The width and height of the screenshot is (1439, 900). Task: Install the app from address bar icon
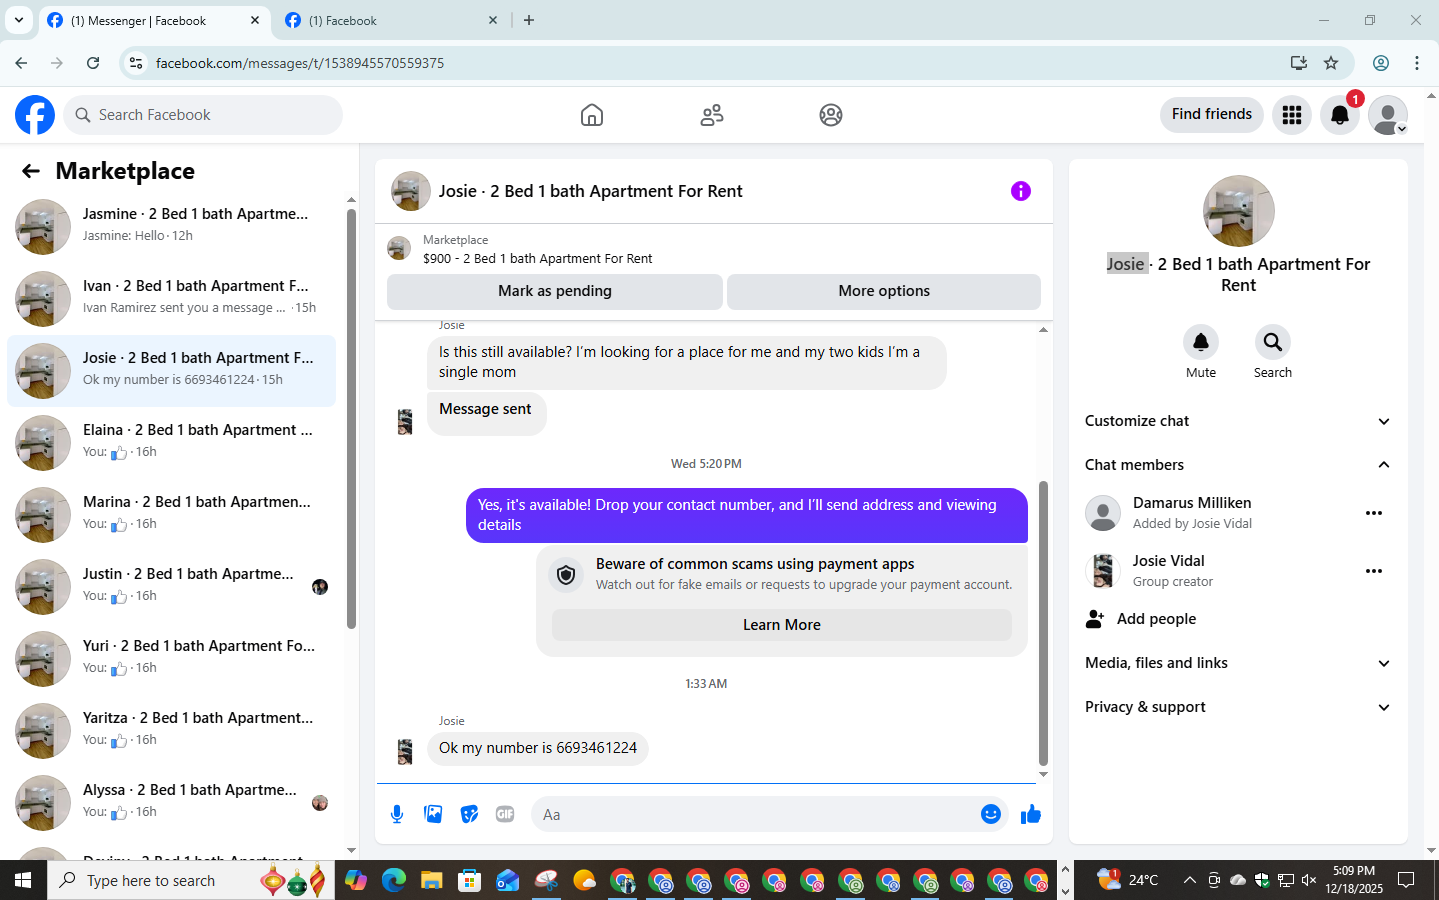pos(1299,63)
